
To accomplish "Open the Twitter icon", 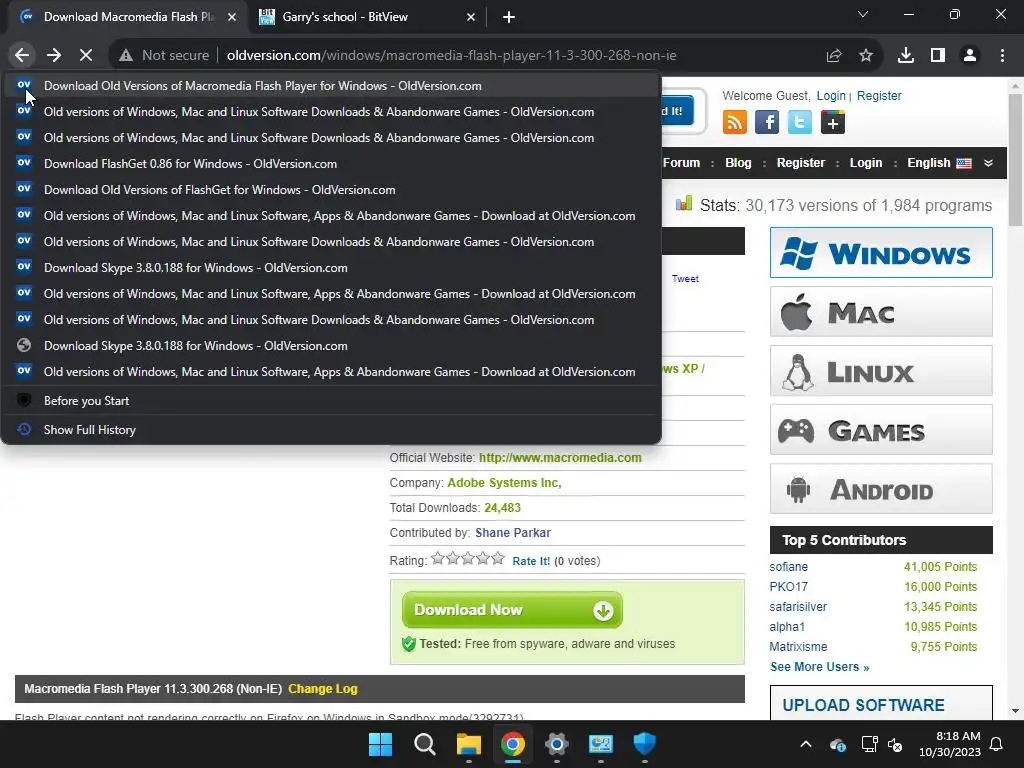I will (799, 122).
